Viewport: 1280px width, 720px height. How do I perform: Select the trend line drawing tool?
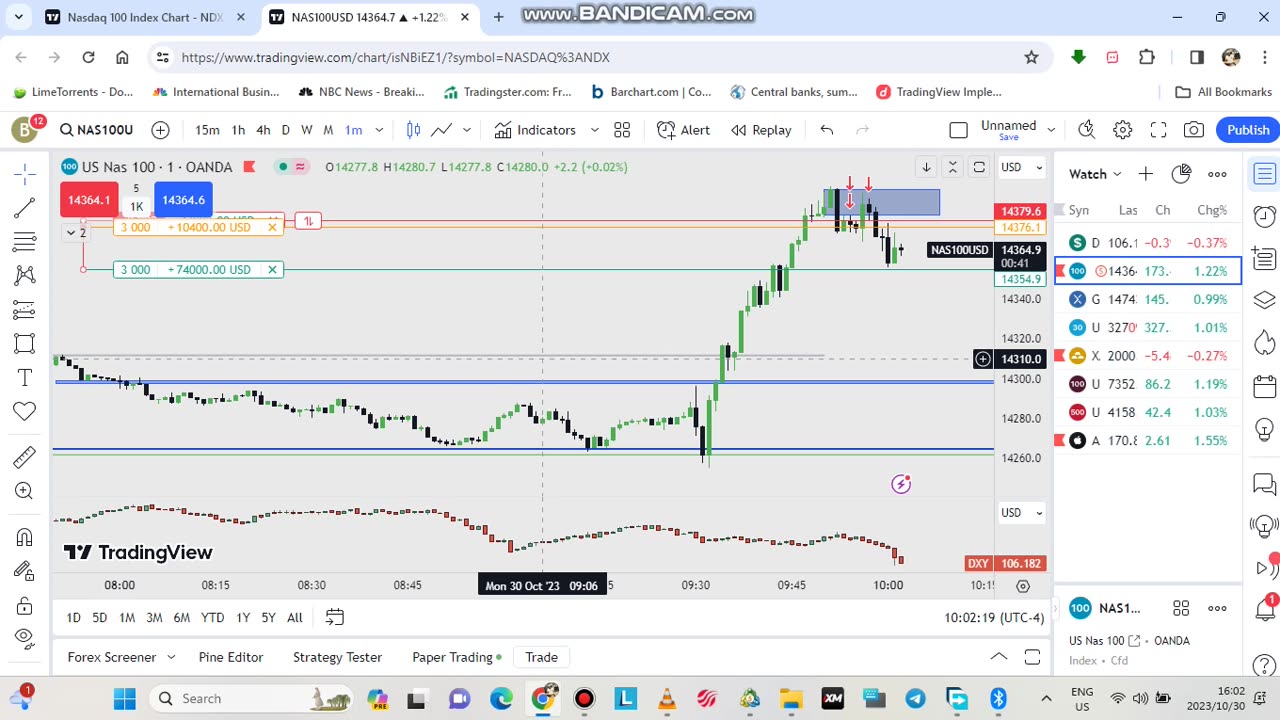[25, 208]
